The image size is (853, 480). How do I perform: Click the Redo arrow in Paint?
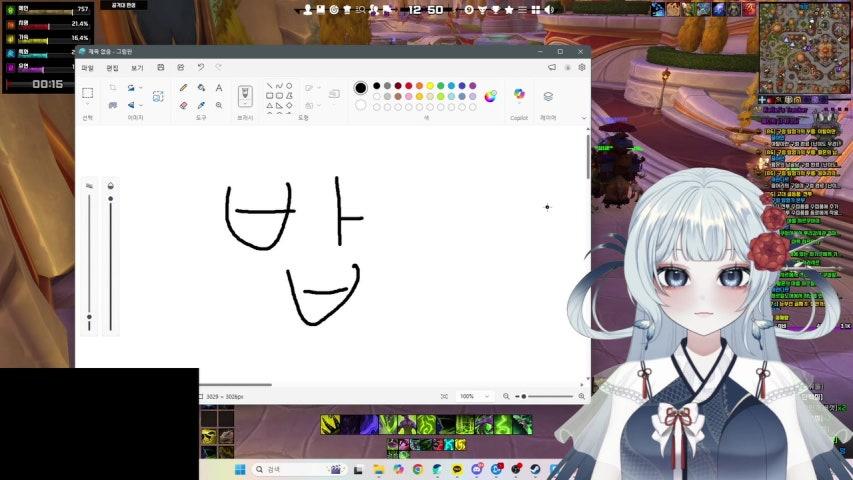pos(219,67)
